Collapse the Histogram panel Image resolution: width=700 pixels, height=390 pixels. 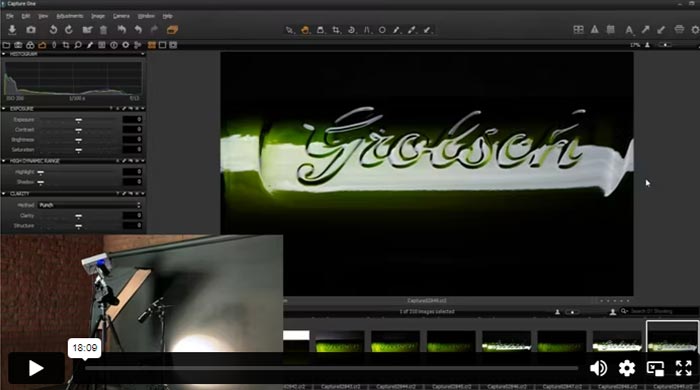point(4,54)
